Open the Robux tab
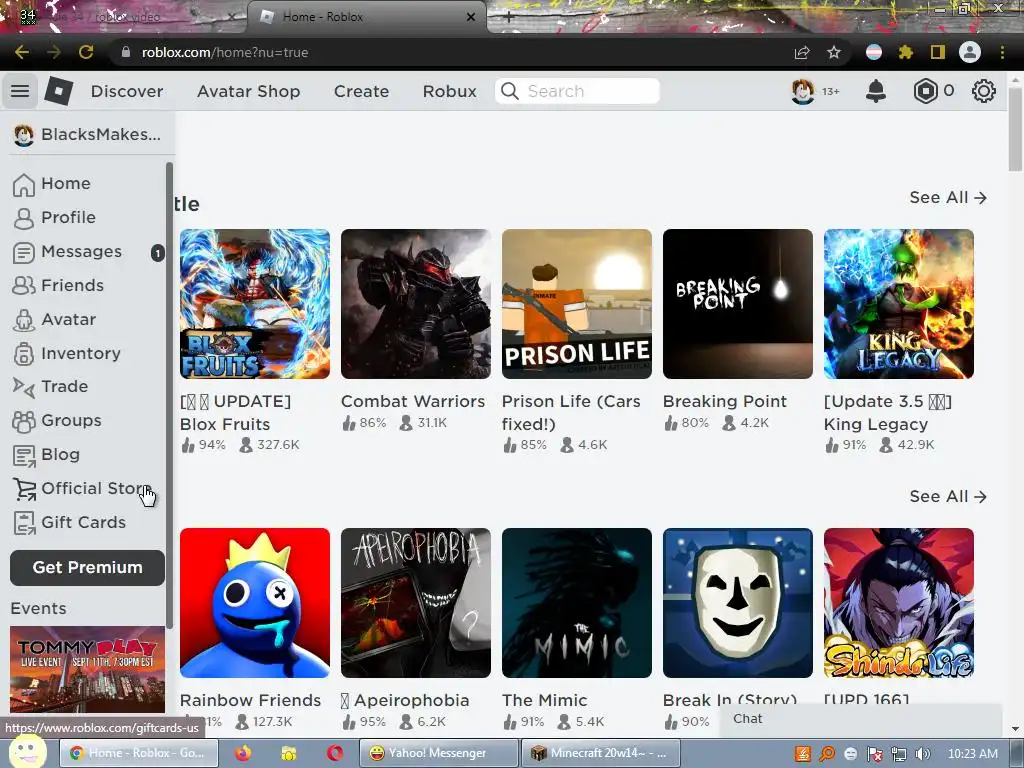The width and height of the screenshot is (1024, 768). coord(449,91)
